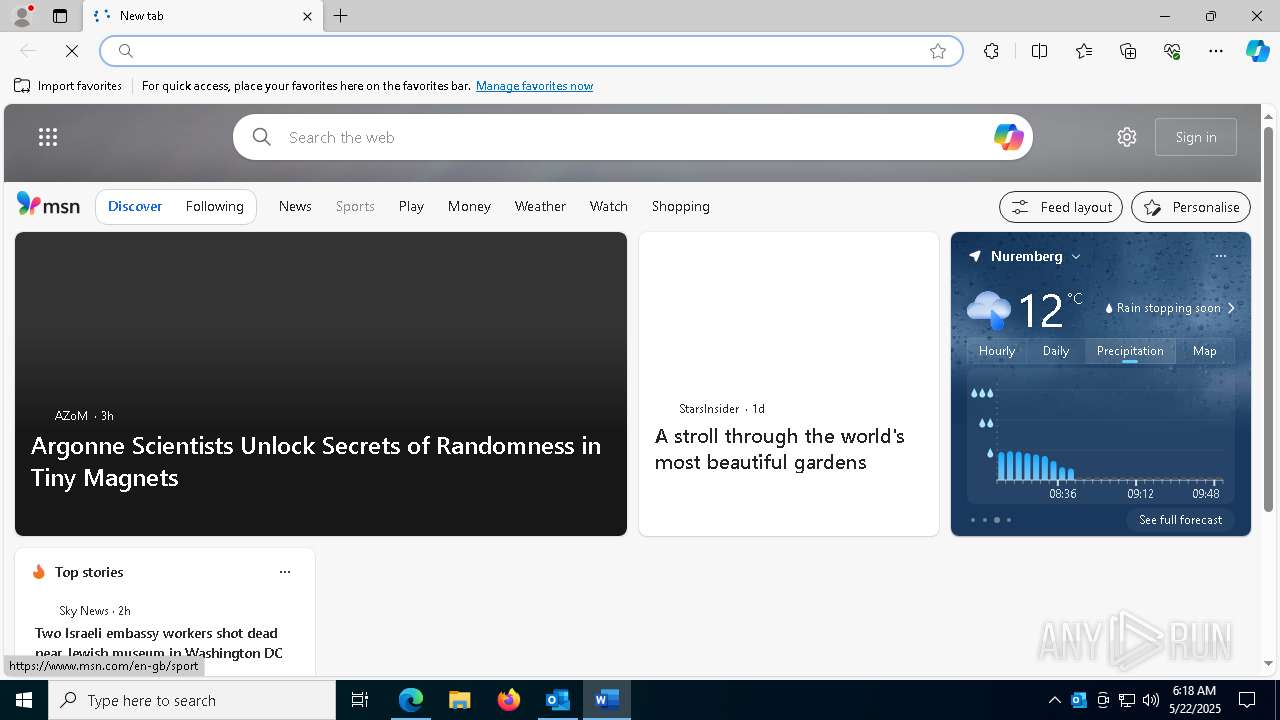This screenshot has width=1280, height=720.
Task: Open Two Israeli embassy workers story
Action: [159, 643]
